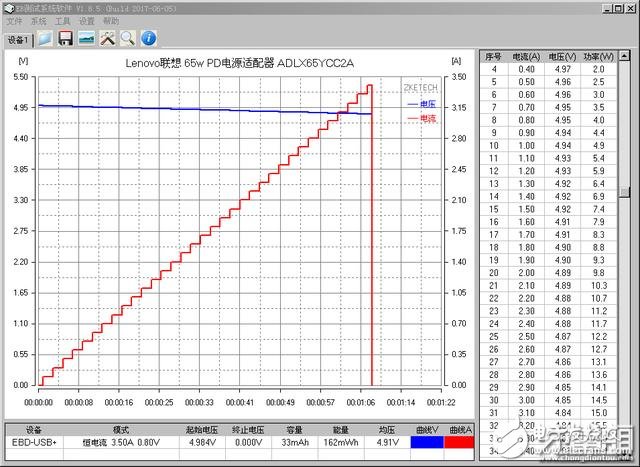Click the save floppy disk icon

pyautogui.click(x=66, y=39)
